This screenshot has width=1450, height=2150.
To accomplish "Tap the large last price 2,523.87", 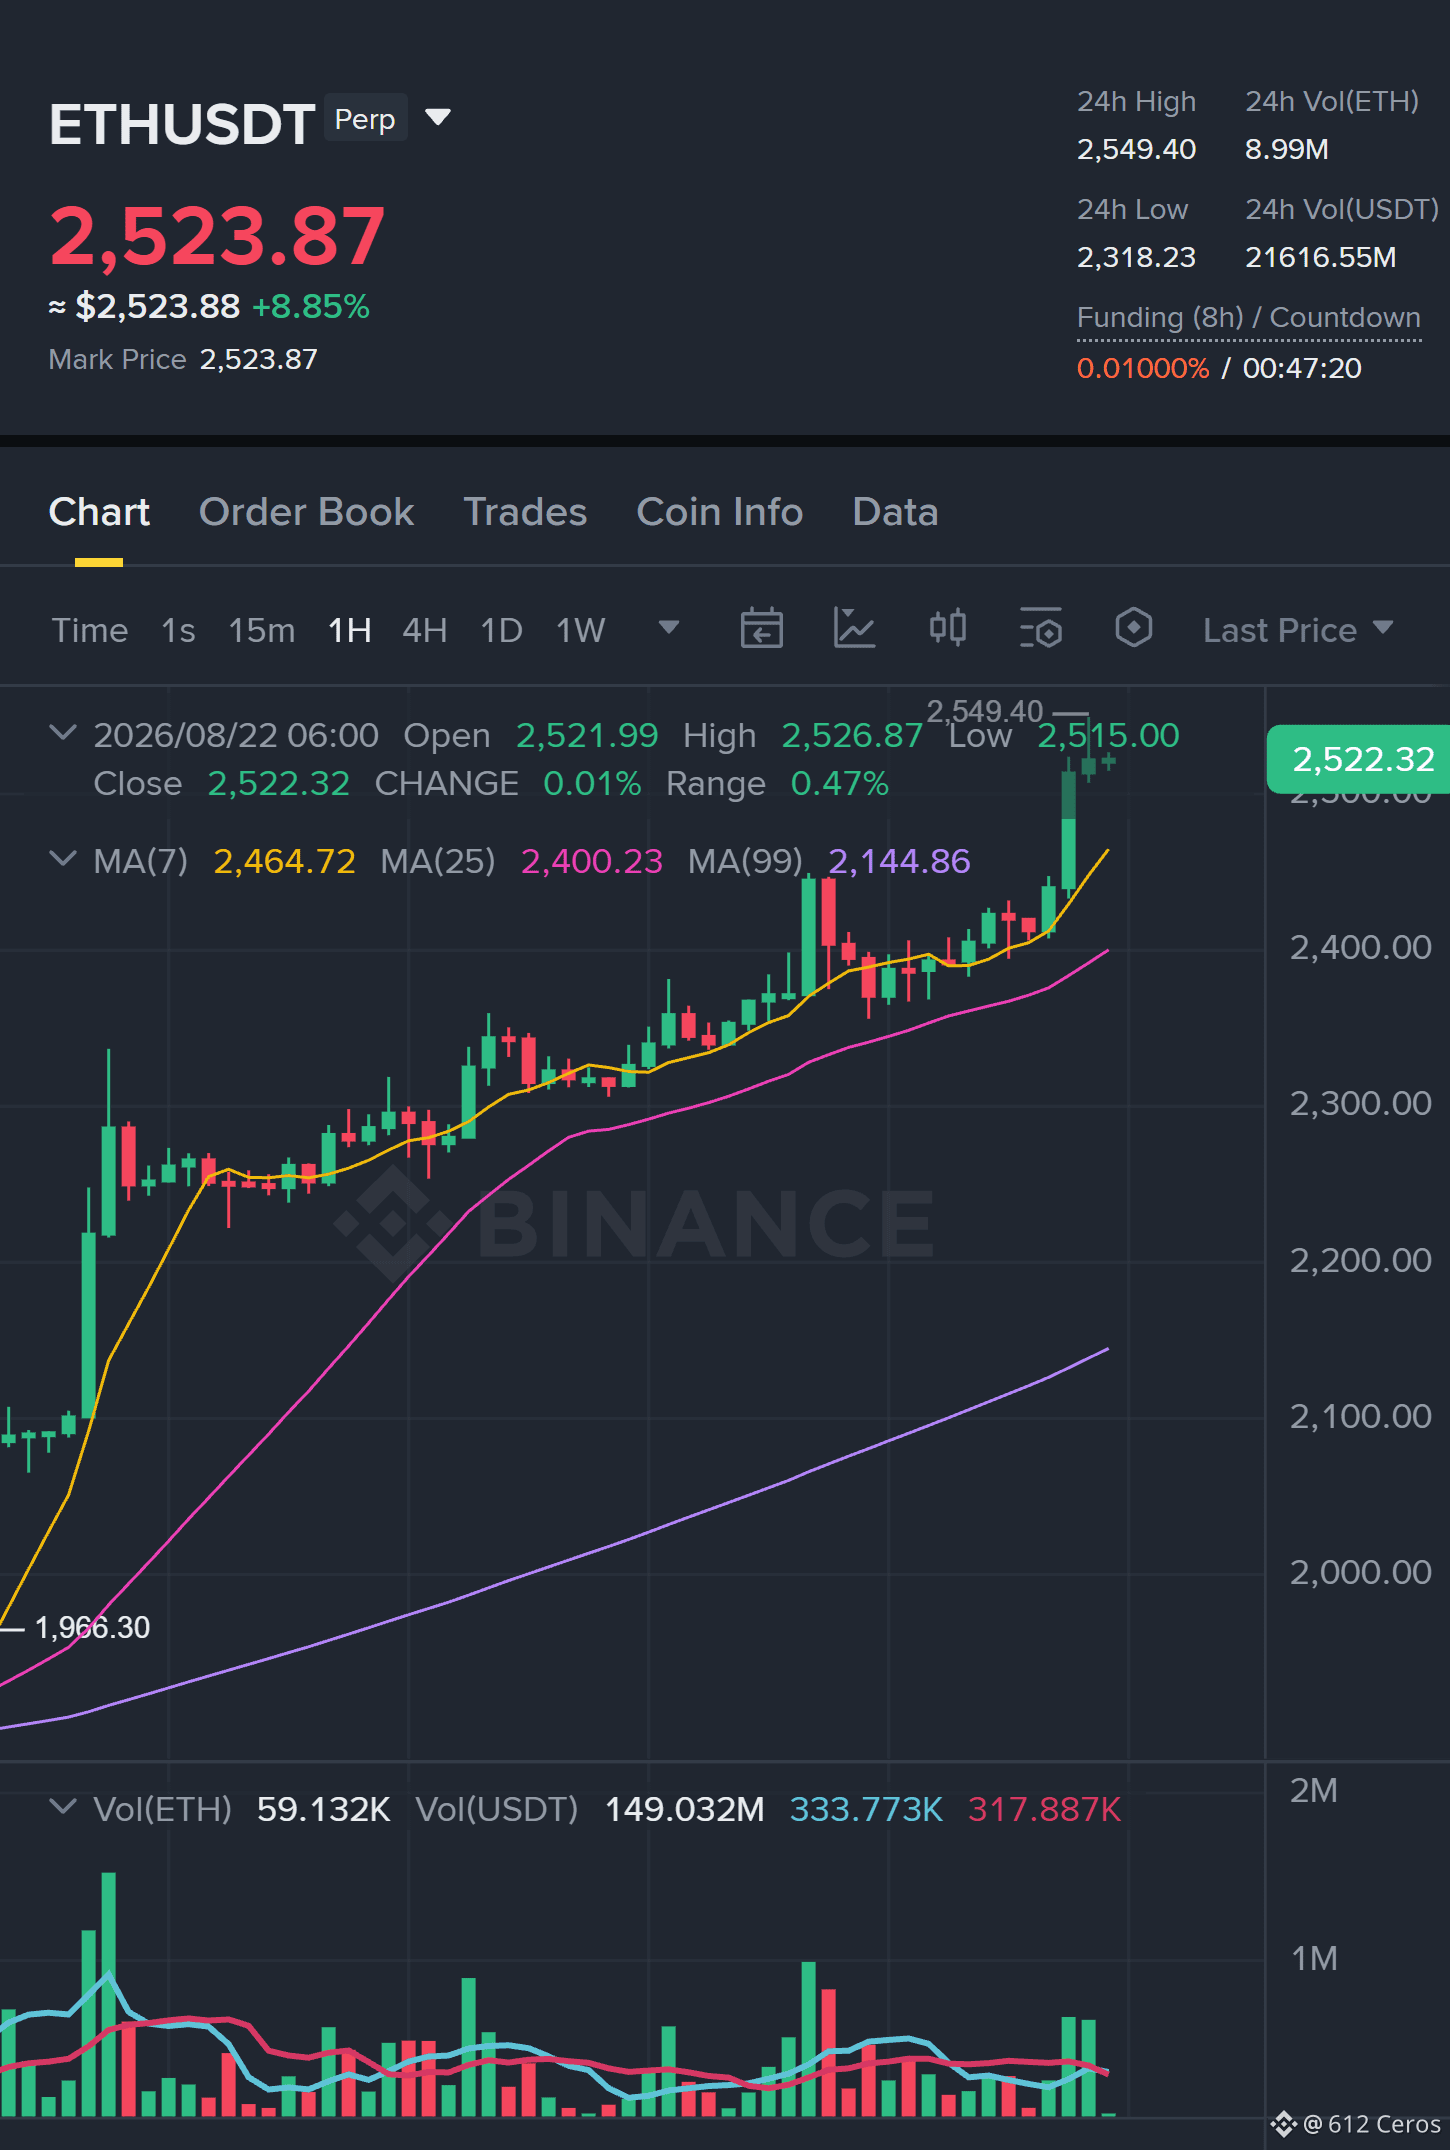I will 217,236.
